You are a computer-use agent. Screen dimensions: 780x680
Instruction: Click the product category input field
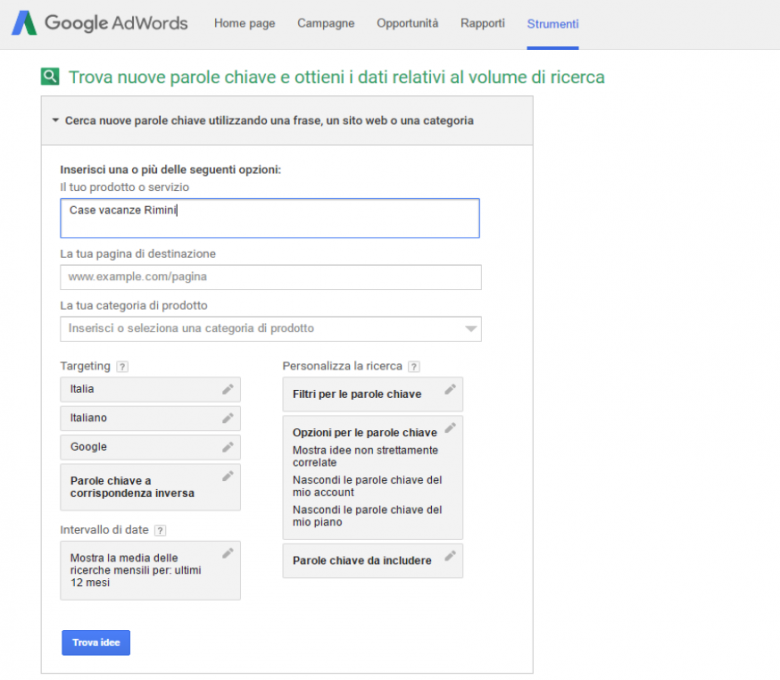(x=271, y=329)
